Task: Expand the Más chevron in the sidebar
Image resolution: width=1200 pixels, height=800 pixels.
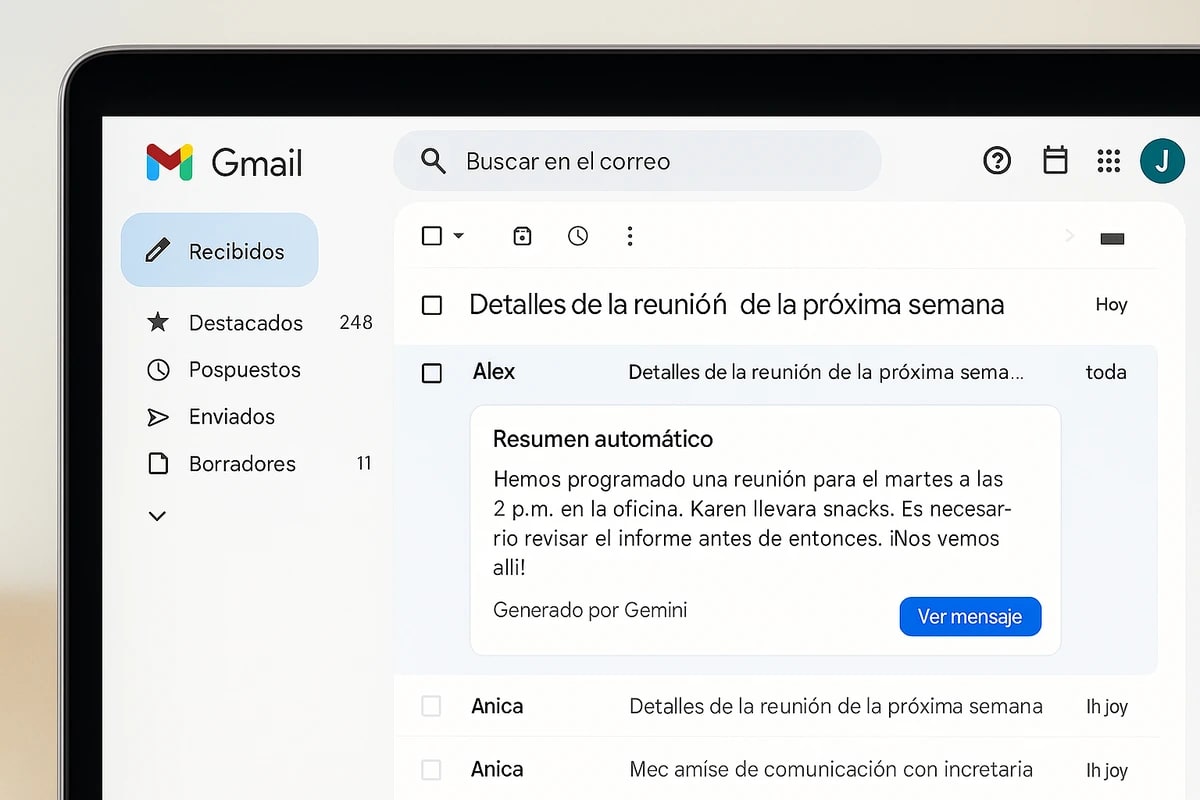Action: (157, 515)
